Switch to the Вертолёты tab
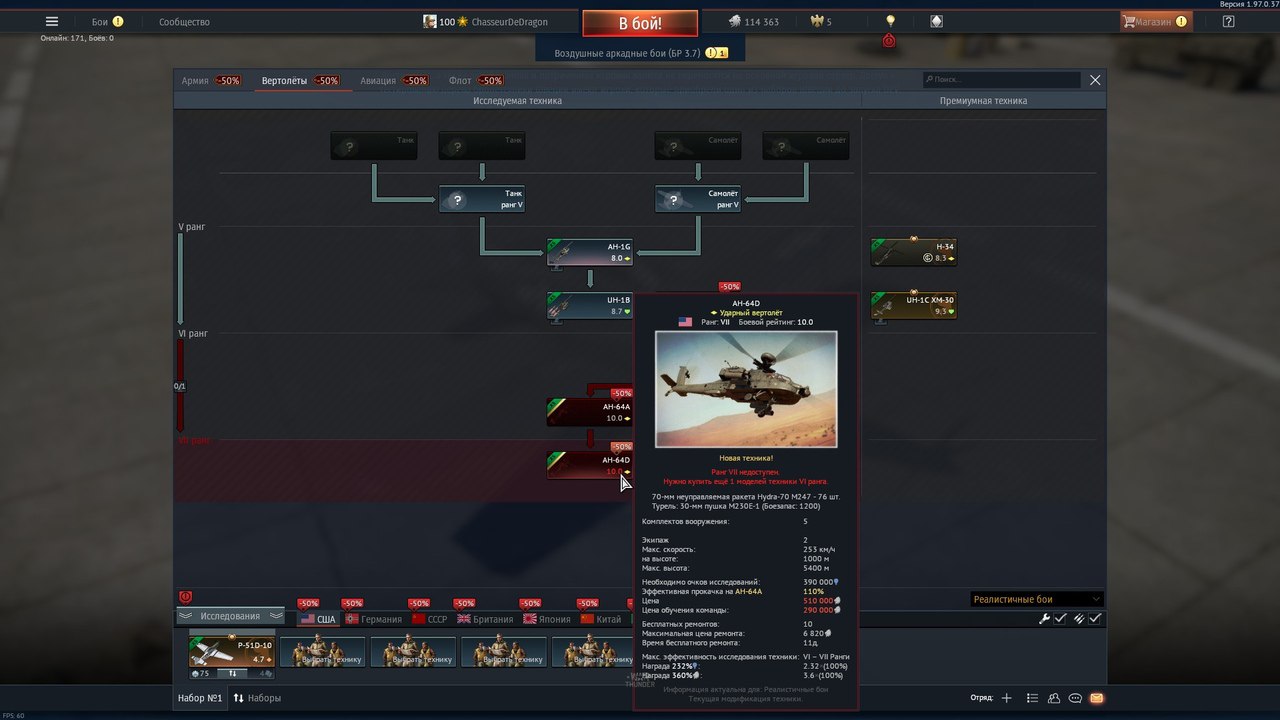Viewport: 1280px width, 720px height. [x=299, y=80]
